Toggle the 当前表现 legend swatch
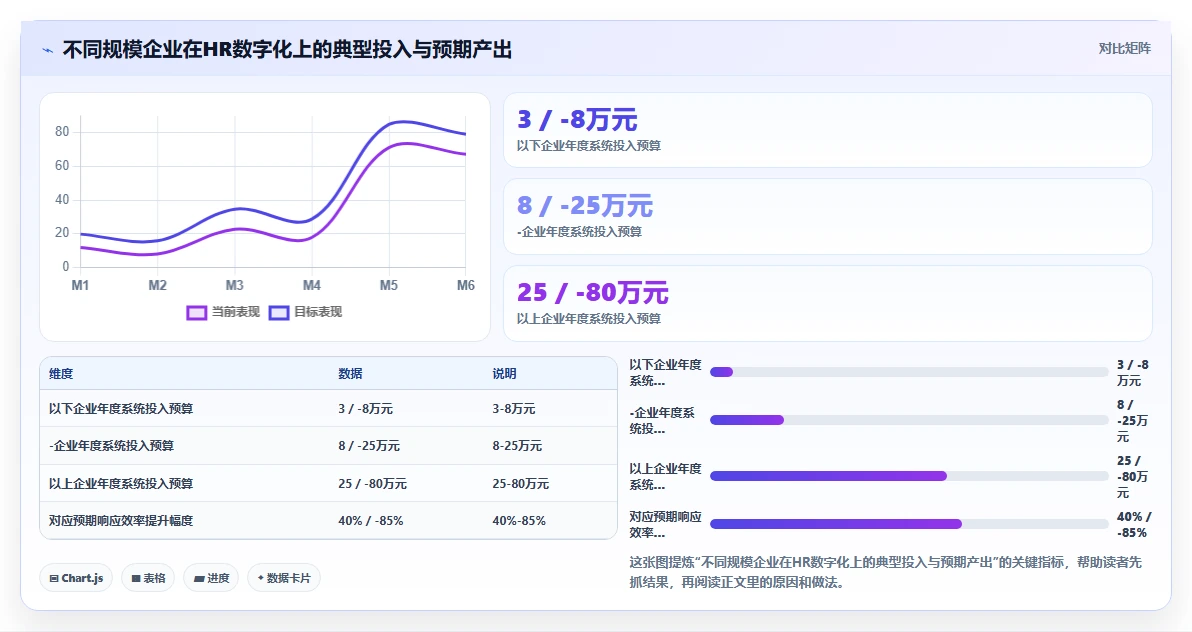Viewport: 1192px width, 632px height. point(196,313)
